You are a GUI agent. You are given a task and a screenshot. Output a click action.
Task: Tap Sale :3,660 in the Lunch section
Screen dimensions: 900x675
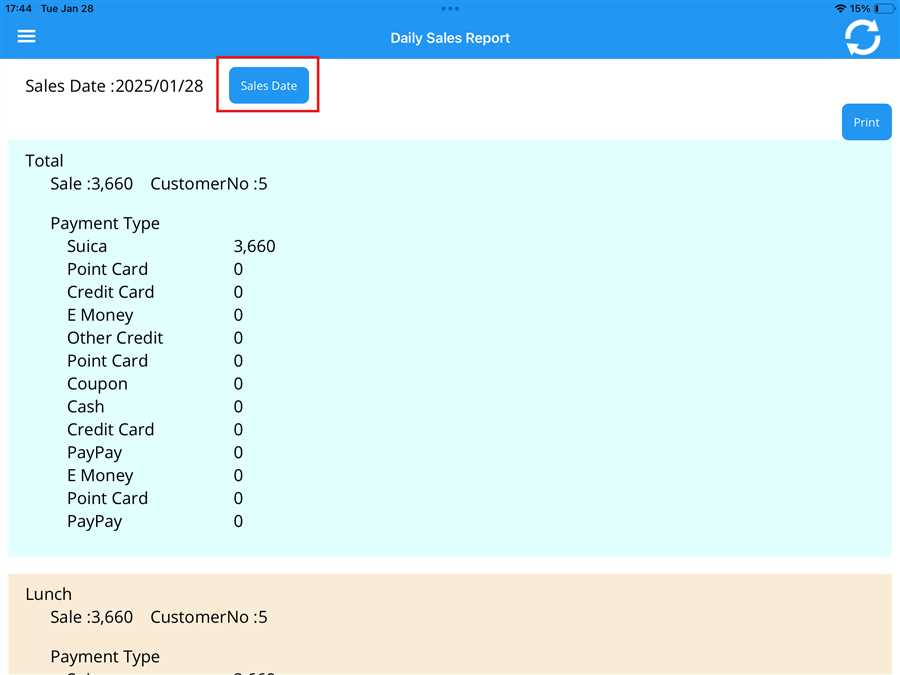pos(91,617)
